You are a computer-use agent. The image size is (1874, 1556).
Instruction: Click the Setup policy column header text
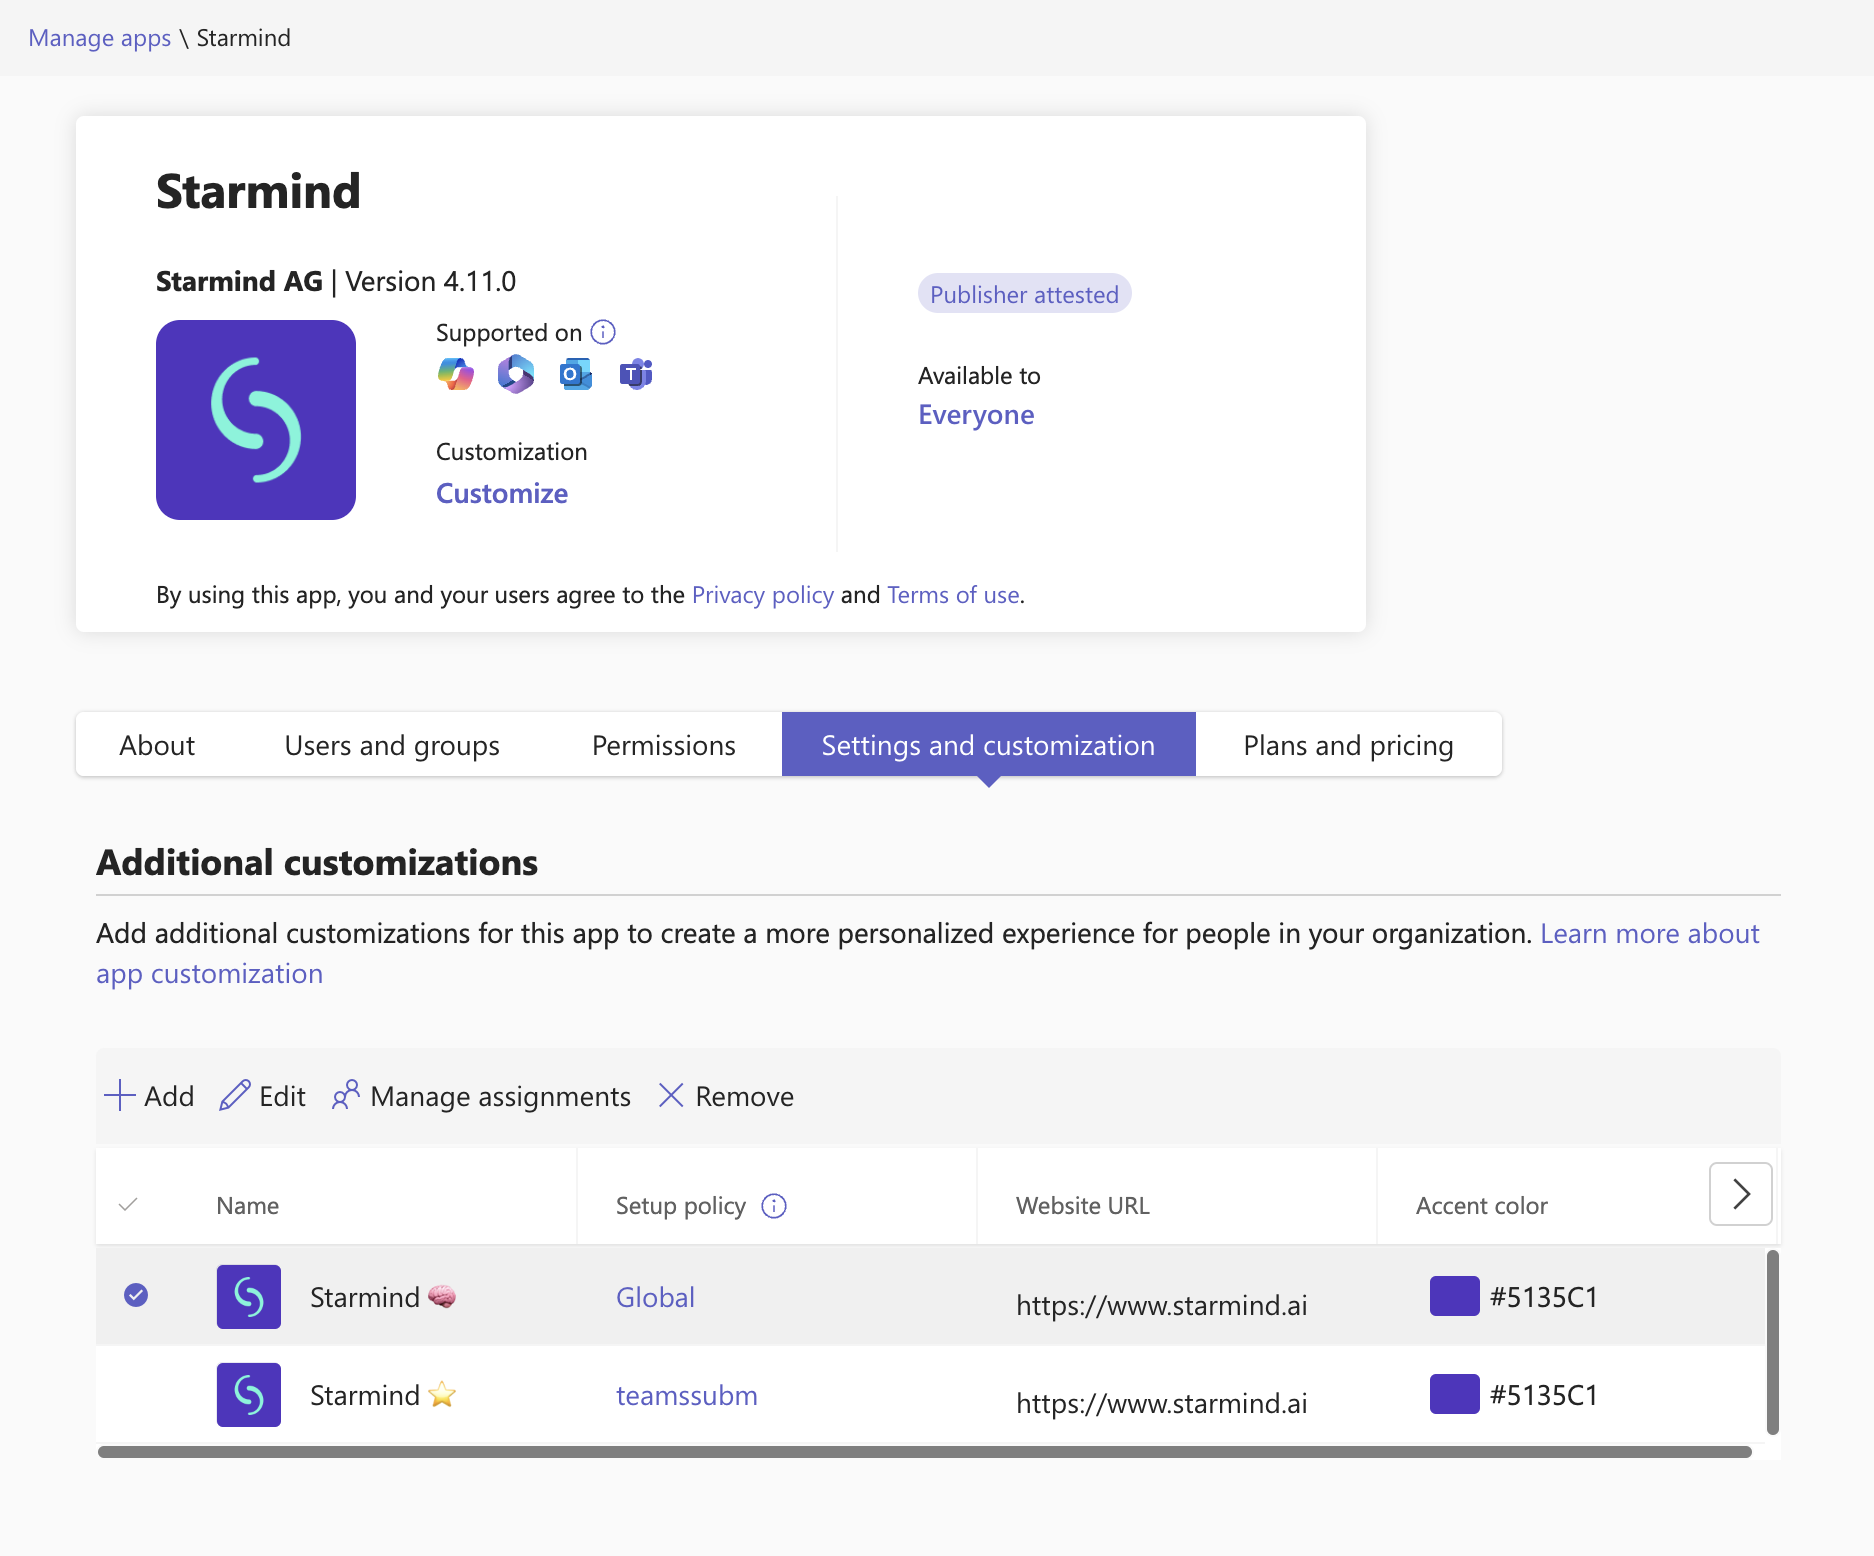click(x=681, y=1206)
